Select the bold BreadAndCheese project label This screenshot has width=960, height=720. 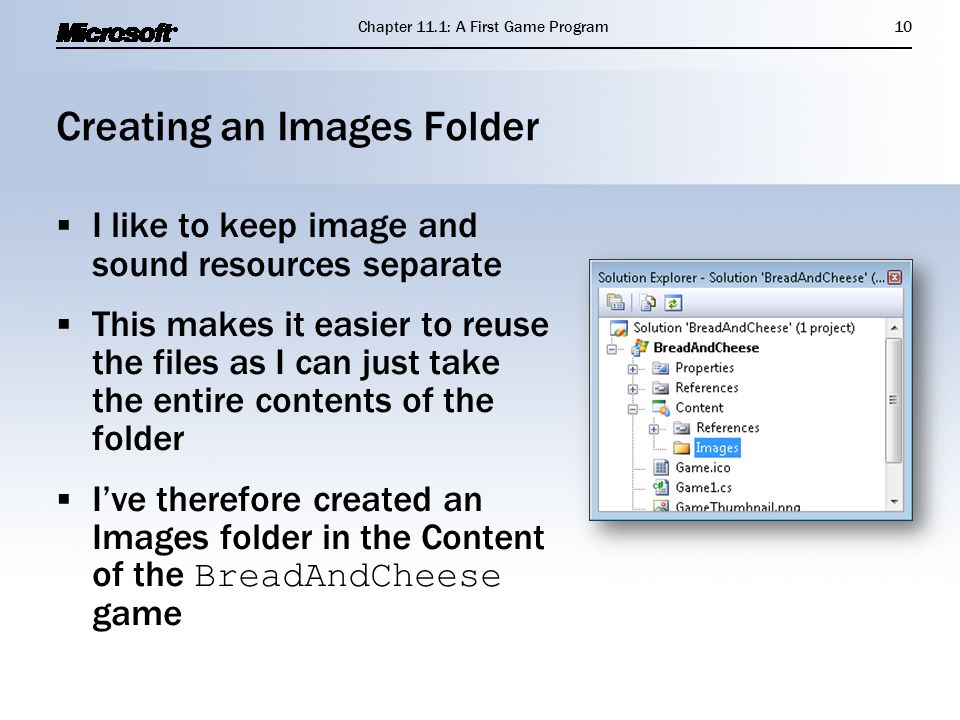point(706,348)
